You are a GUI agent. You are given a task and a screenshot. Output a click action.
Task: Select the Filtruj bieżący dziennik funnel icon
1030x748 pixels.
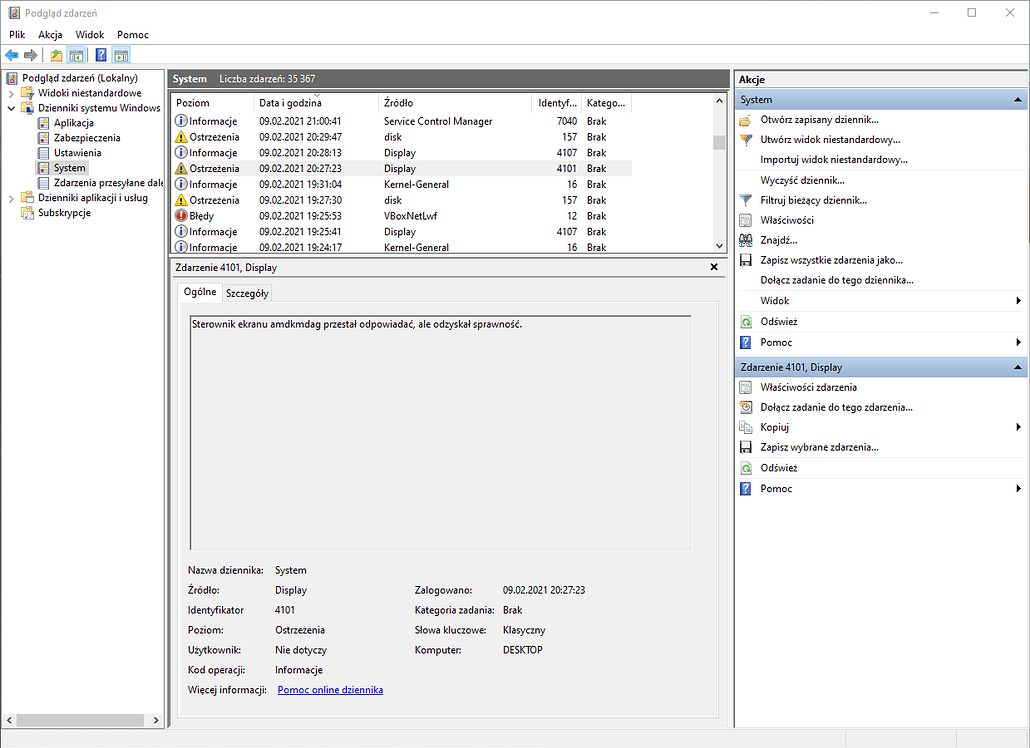coord(745,199)
